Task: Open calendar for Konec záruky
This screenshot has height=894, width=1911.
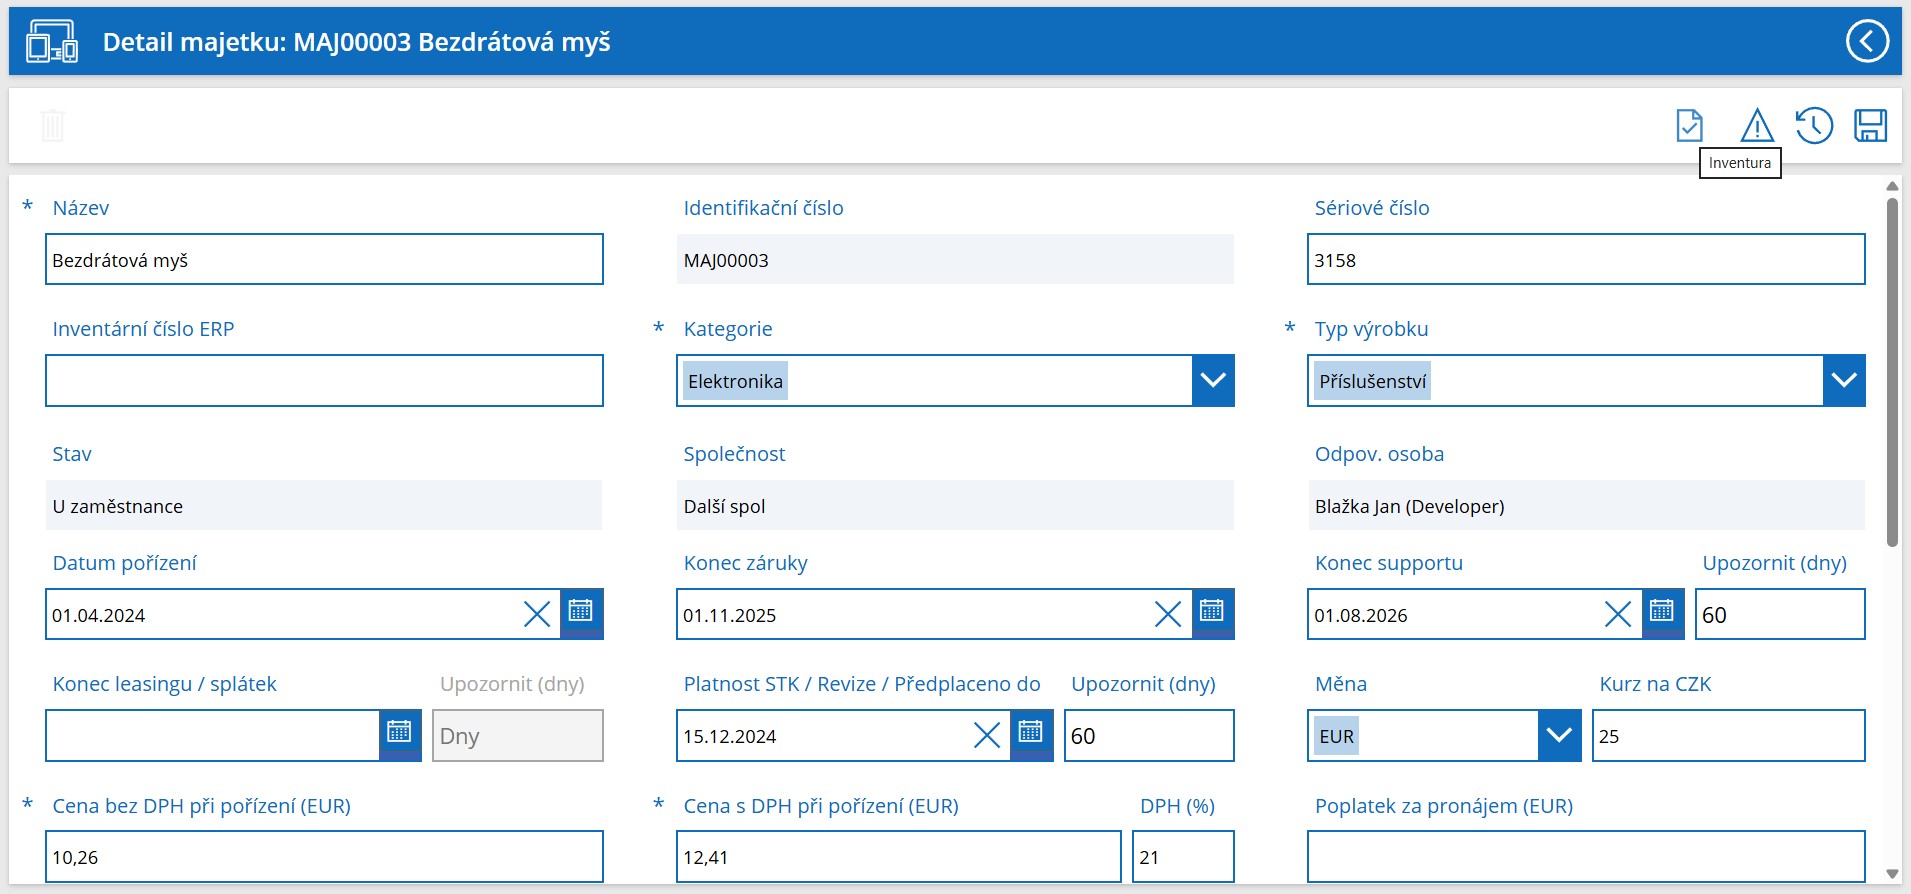Action: 1212,613
